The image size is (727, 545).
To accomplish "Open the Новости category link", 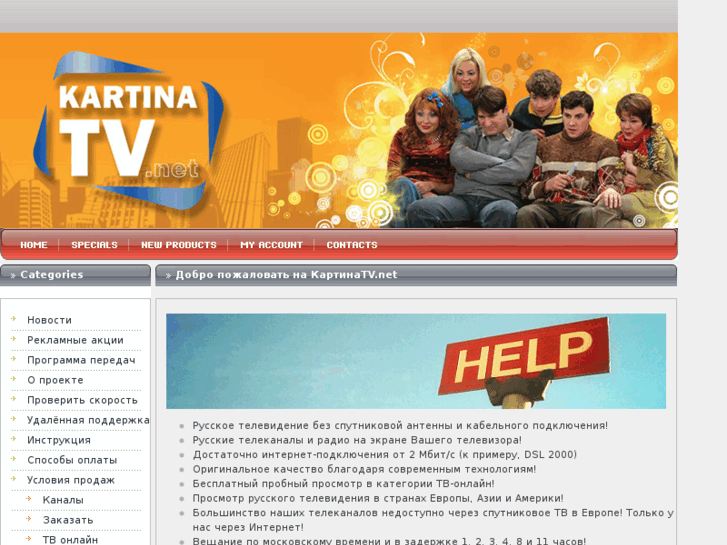I will [x=50, y=320].
